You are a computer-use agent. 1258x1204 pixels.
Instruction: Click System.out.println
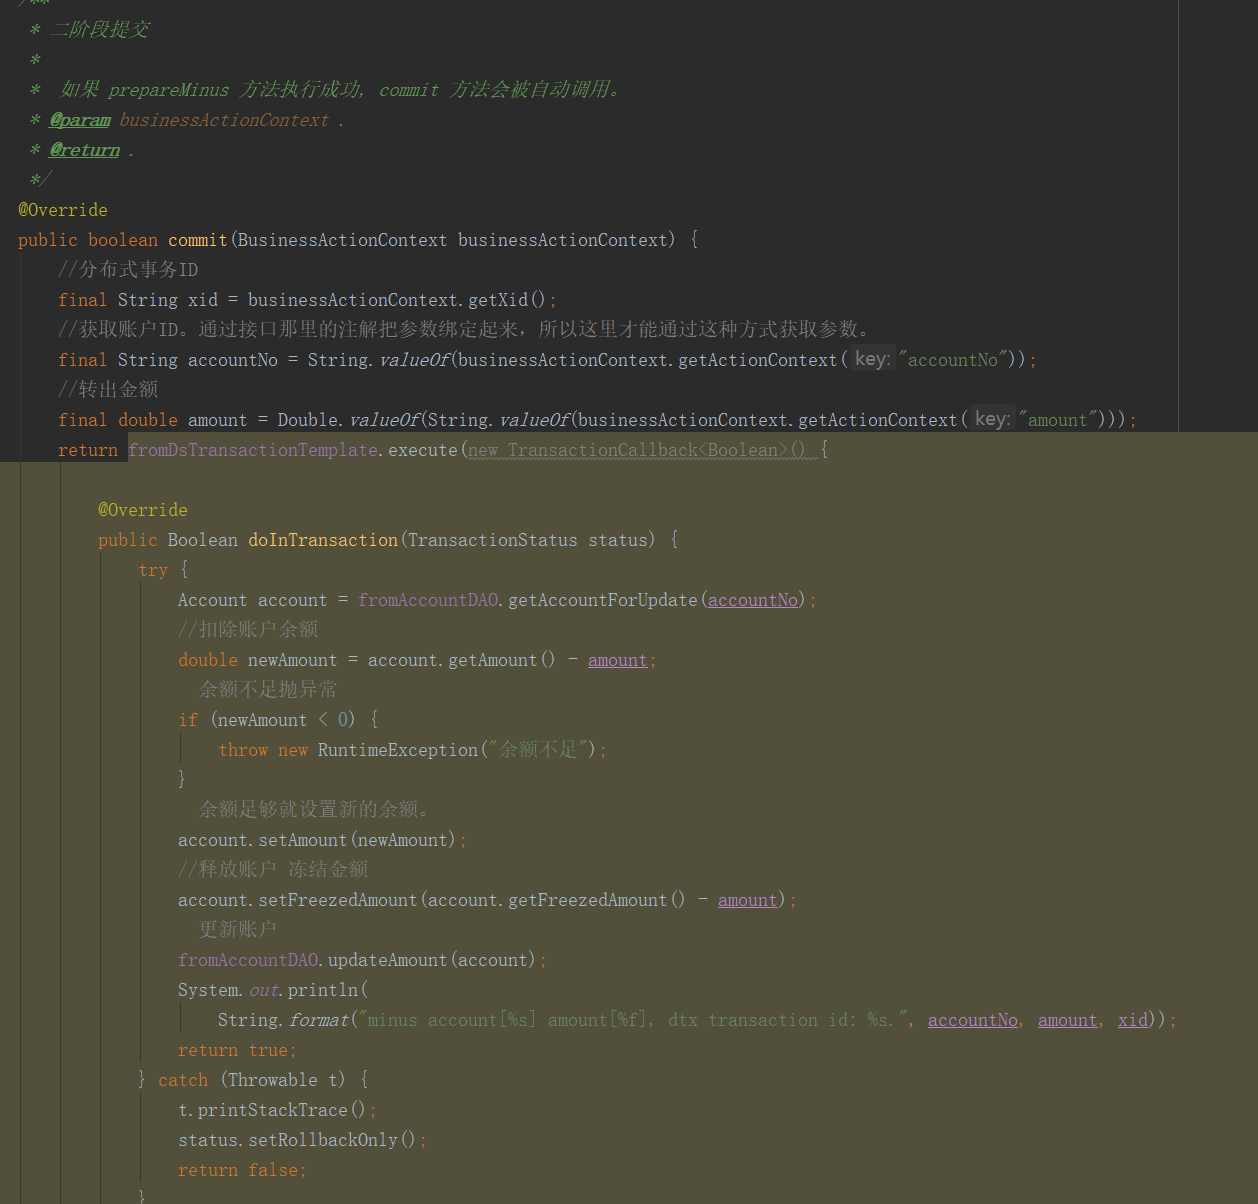(268, 990)
